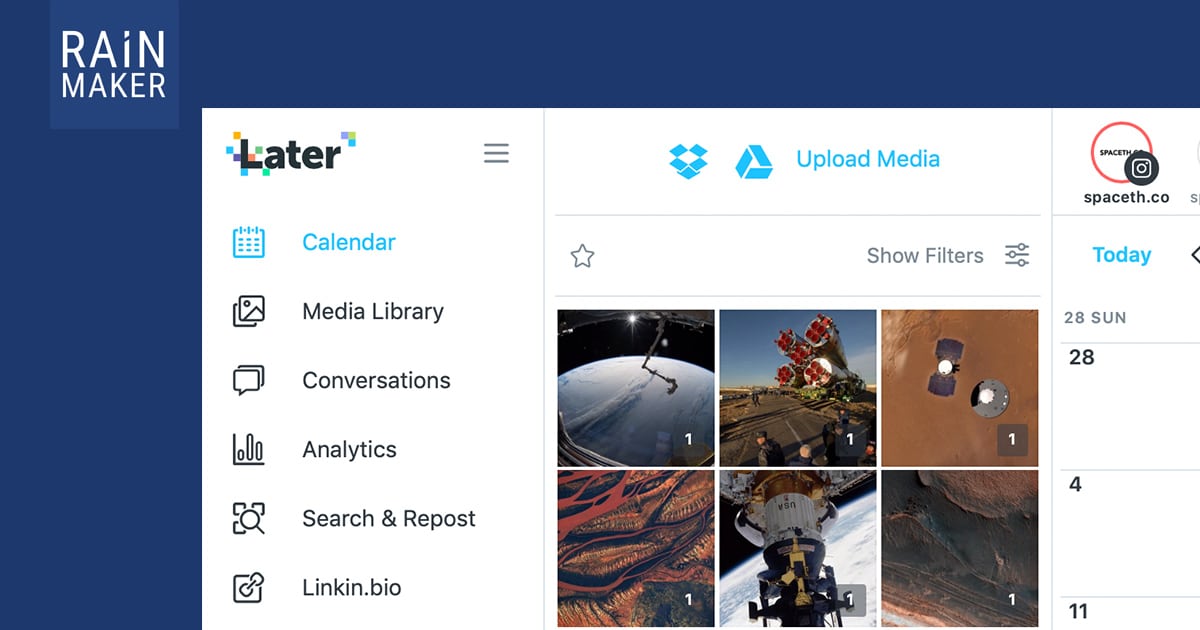
Task: Click the Search & Repost icon
Action: (248, 518)
